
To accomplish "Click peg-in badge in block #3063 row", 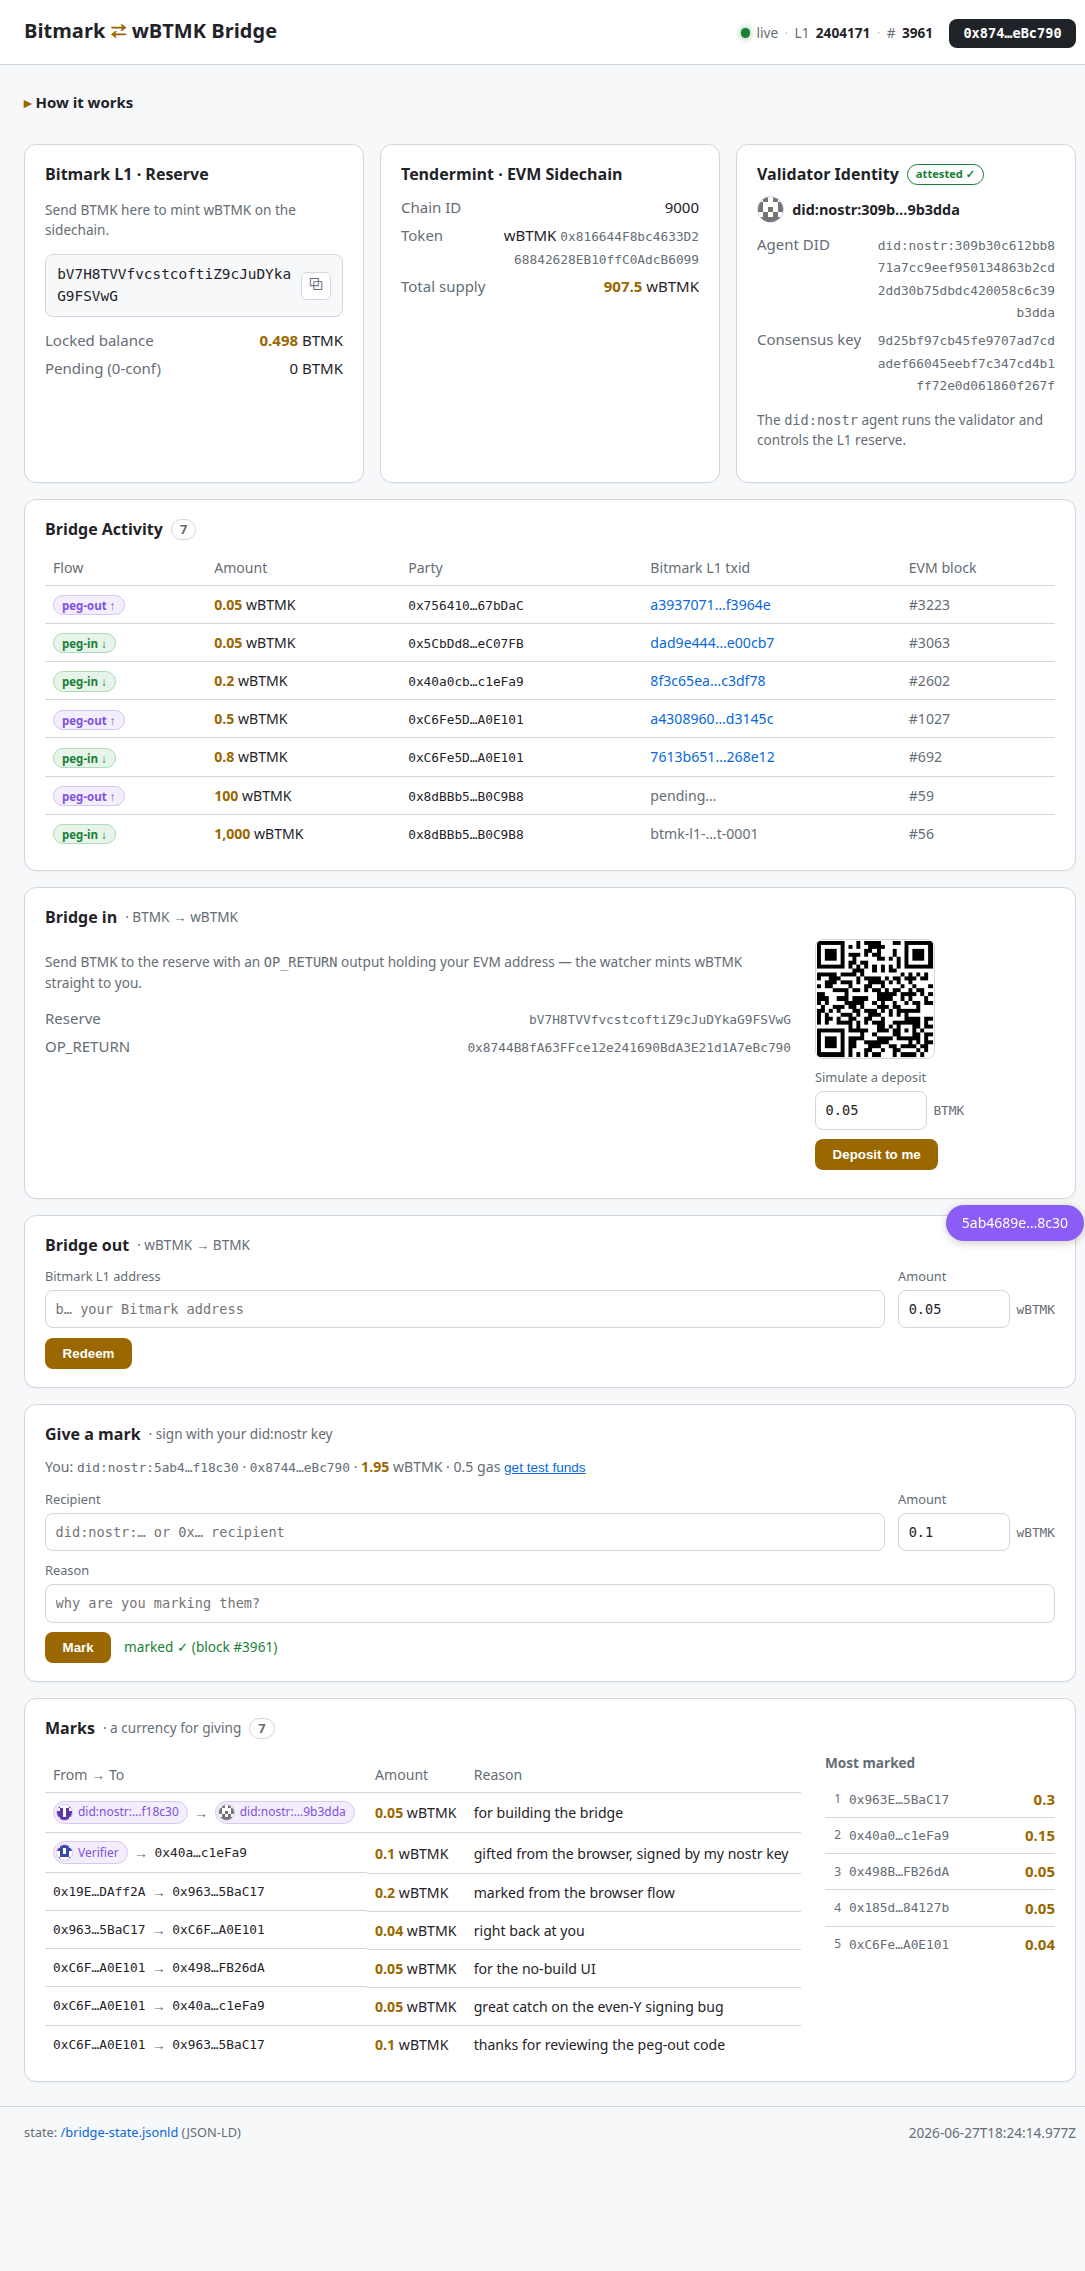I will pyautogui.click(x=84, y=644).
